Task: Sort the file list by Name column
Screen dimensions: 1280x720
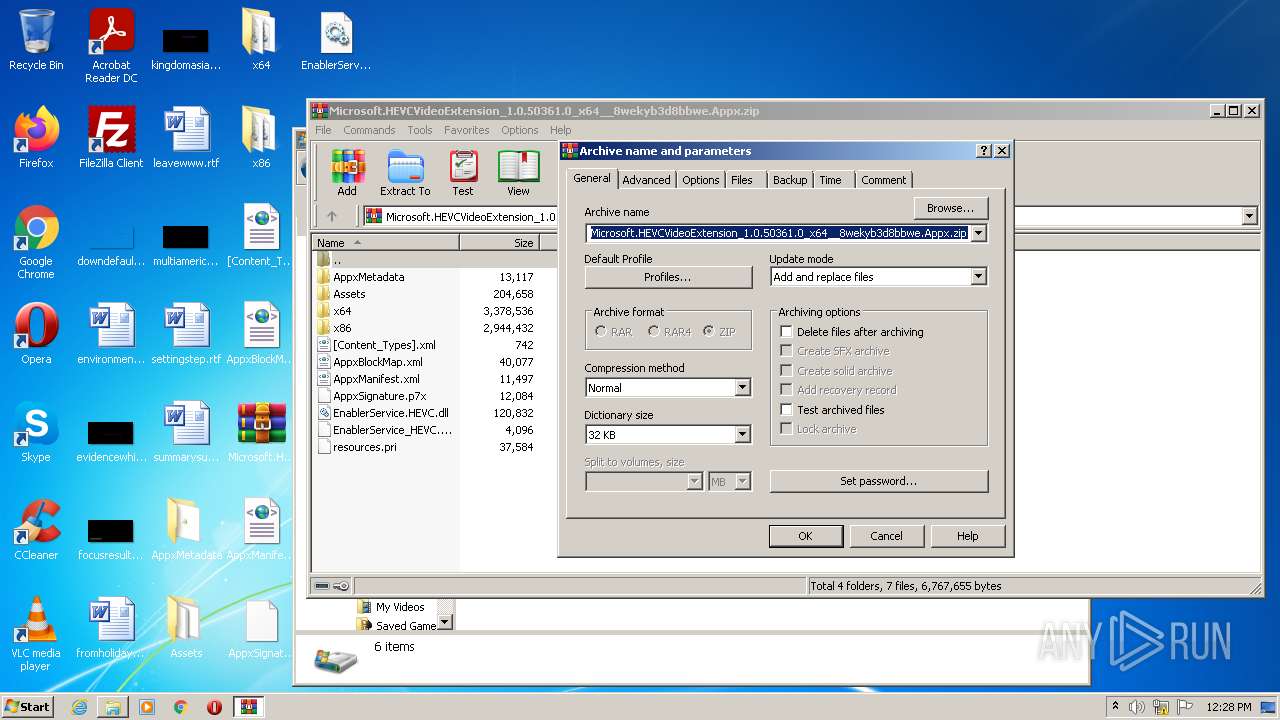Action: click(x=386, y=243)
